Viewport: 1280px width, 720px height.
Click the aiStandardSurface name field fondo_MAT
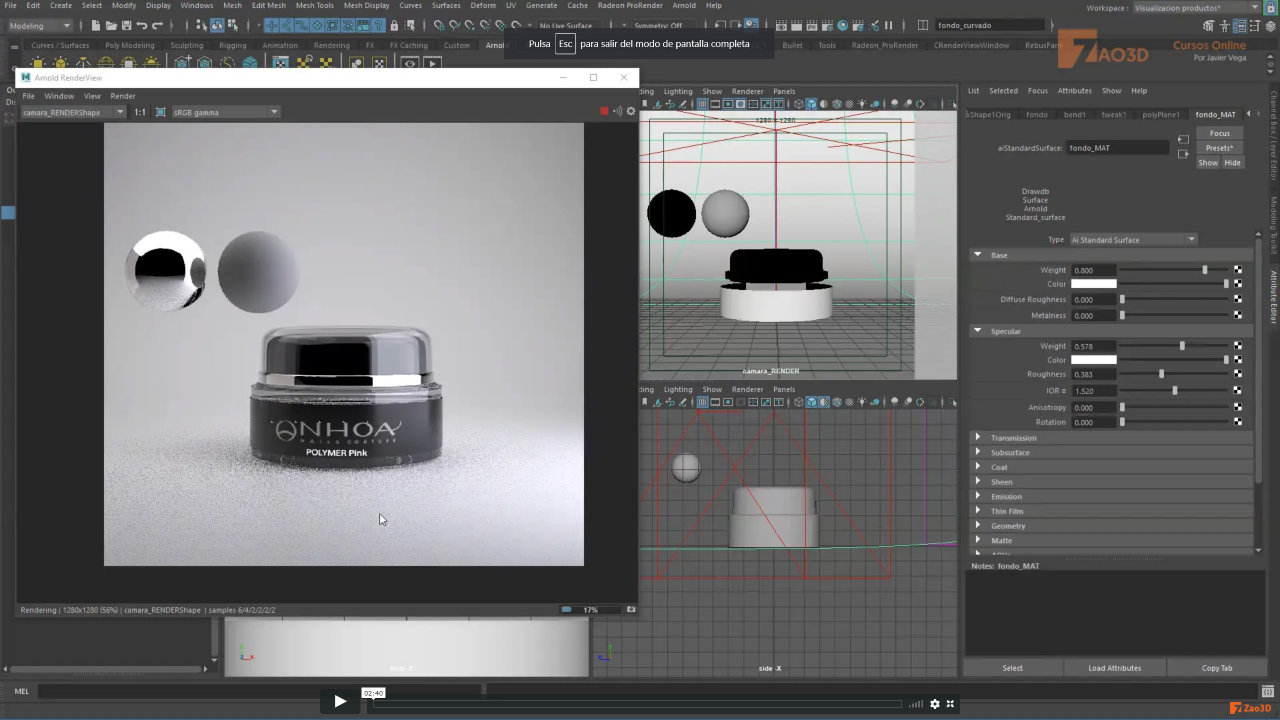point(1117,148)
